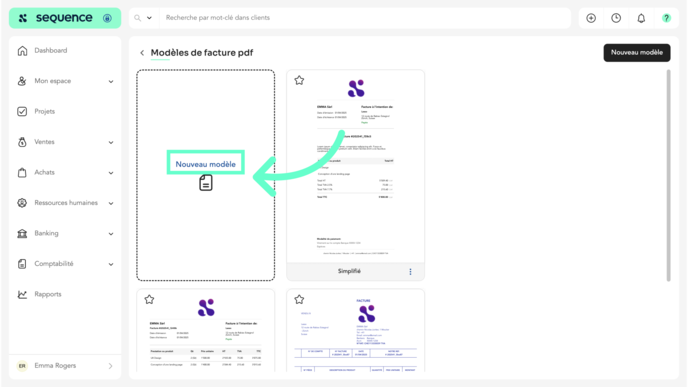Click the Mon espace person icon

(x=22, y=81)
